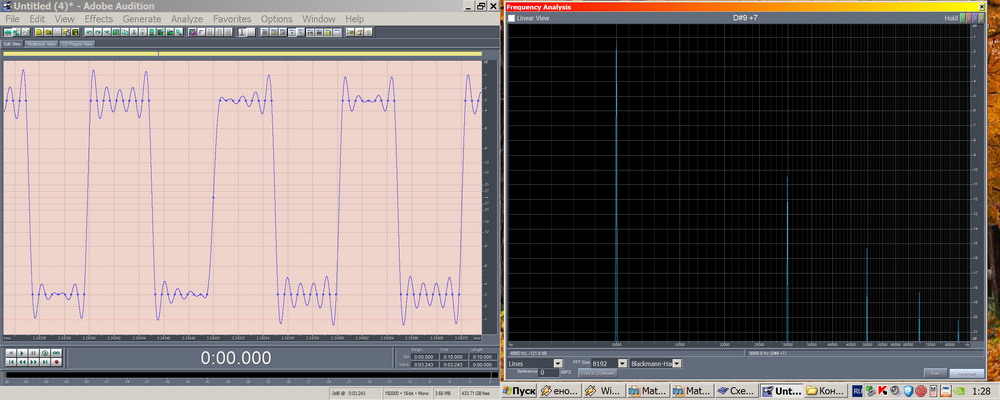The width and height of the screenshot is (1000, 400).
Task: Toggle Linear View checkbox in Frequency Analysis
Action: pyautogui.click(x=511, y=19)
